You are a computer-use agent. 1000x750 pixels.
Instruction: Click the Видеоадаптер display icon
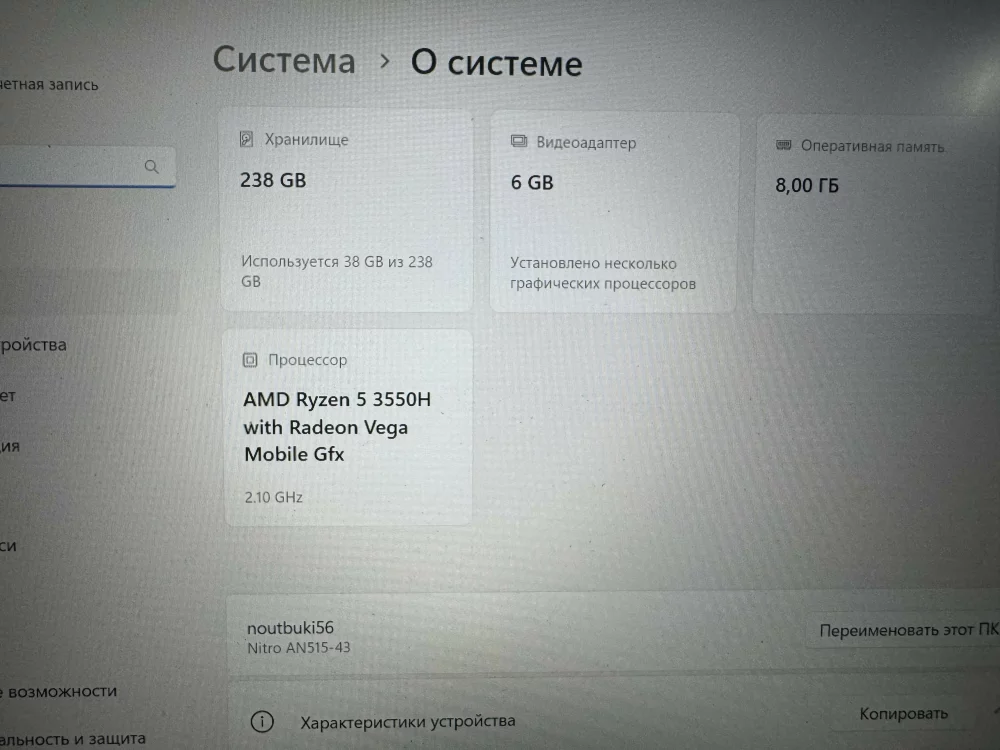click(519, 142)
